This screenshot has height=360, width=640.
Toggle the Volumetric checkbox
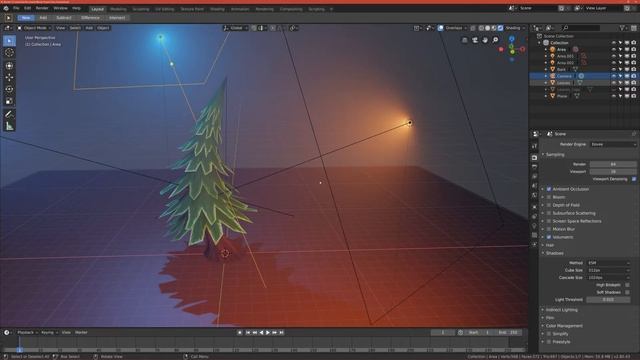(549, 237)
